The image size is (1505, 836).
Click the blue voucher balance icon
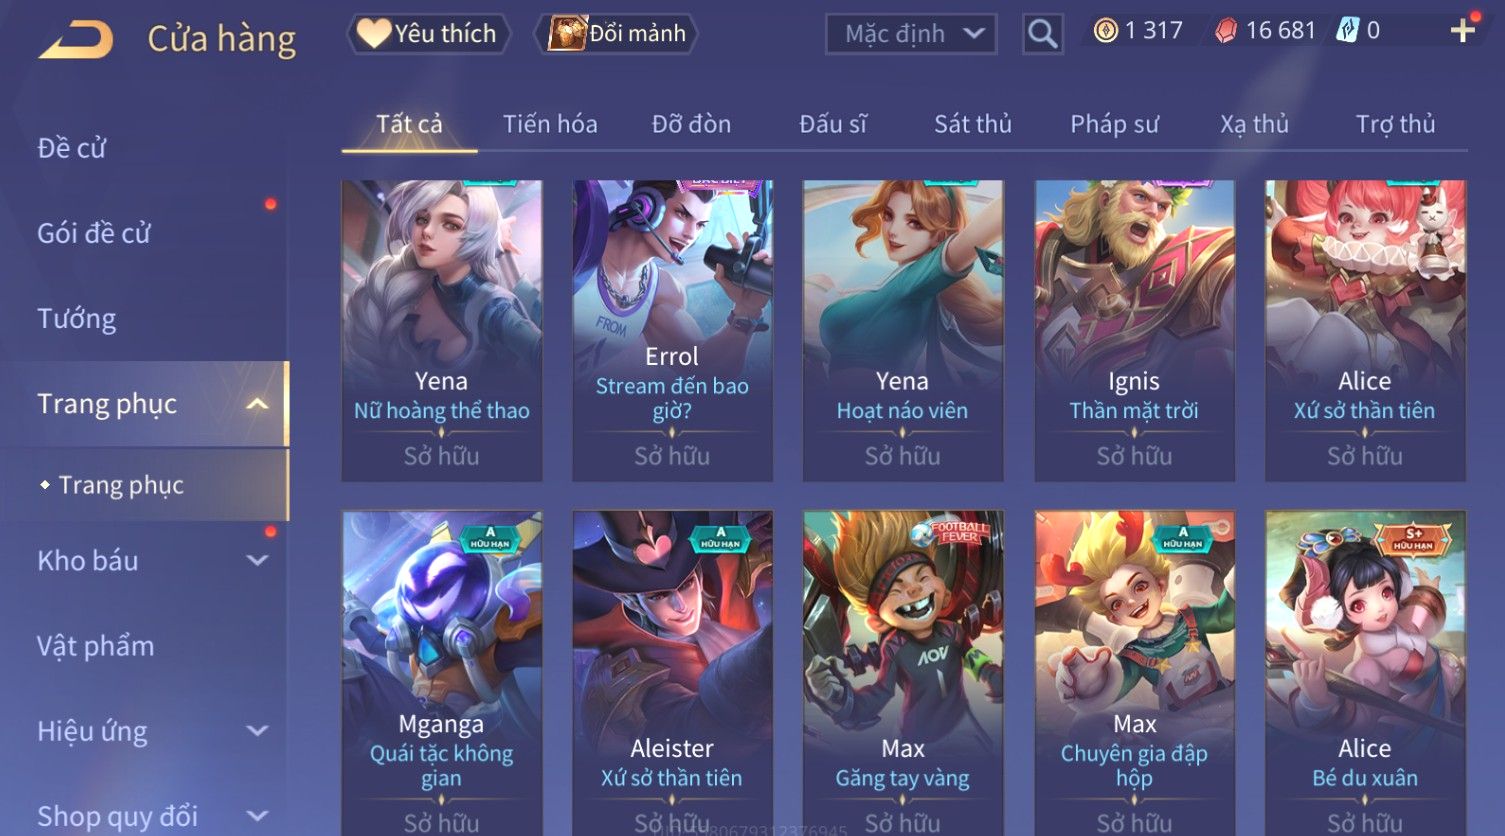click(1347, 31)
